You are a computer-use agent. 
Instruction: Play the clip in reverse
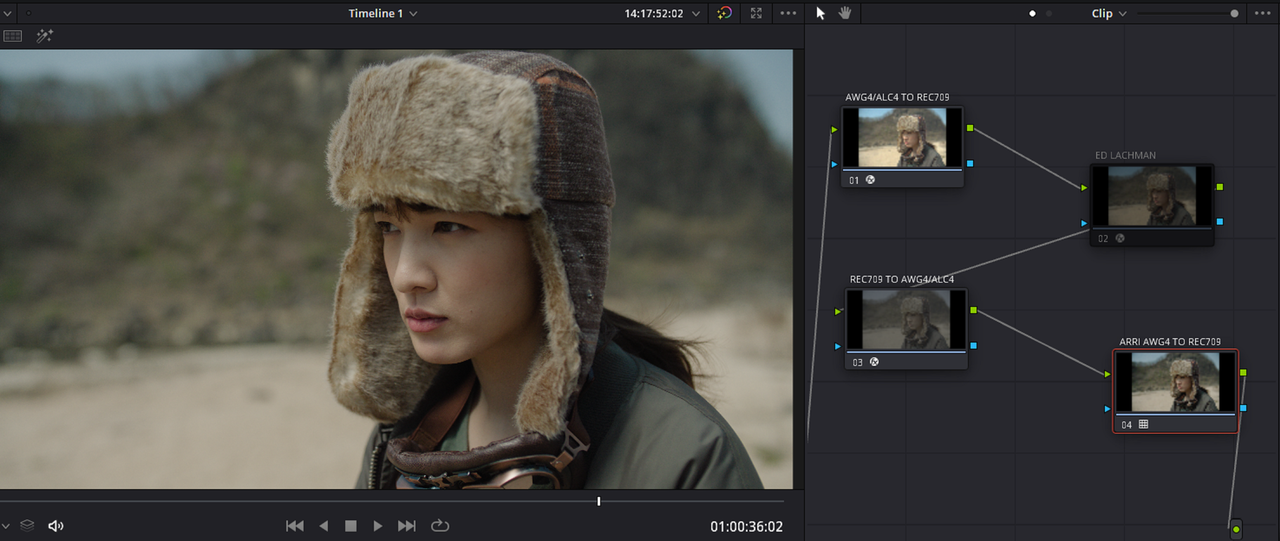[x=323, y=525]
